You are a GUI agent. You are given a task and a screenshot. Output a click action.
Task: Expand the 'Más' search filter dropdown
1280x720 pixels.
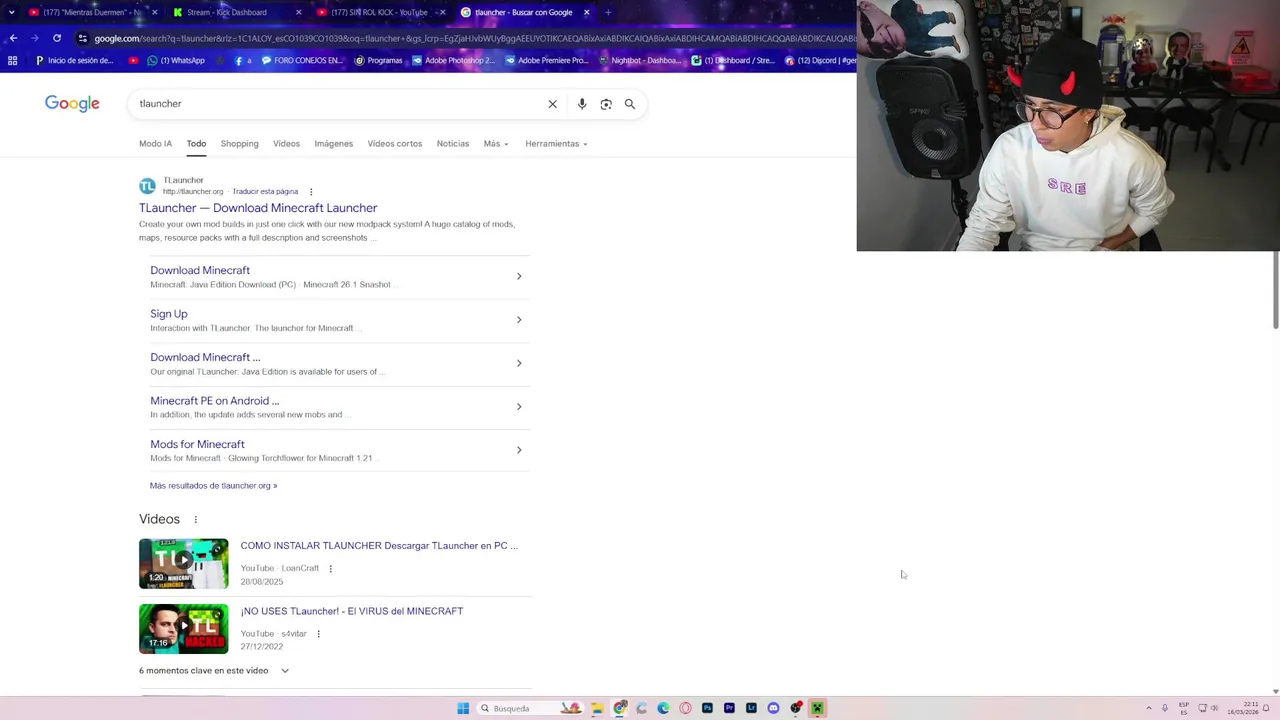tap(496, 144)
